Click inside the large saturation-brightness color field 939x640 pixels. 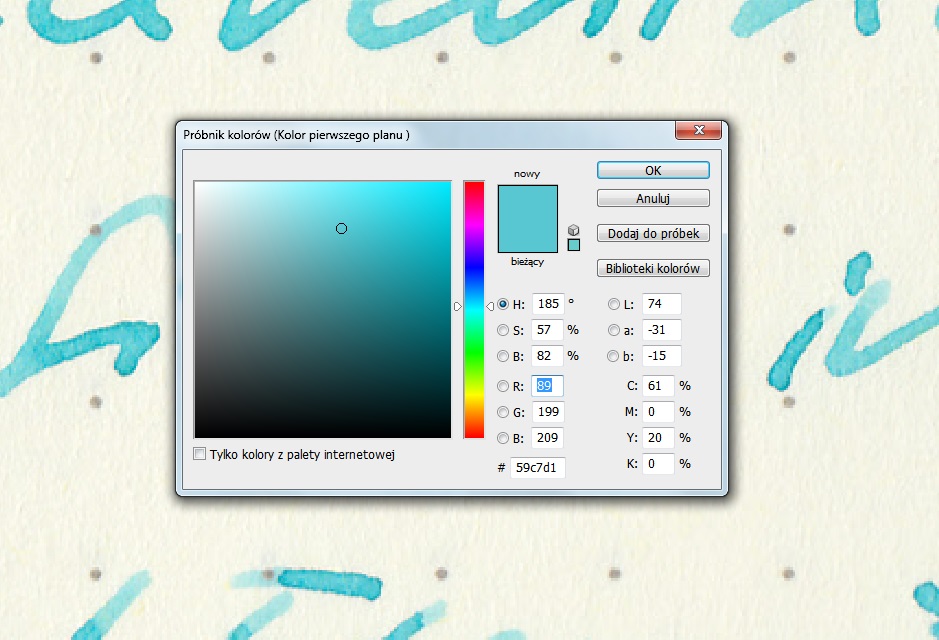[x=322, y=309]
